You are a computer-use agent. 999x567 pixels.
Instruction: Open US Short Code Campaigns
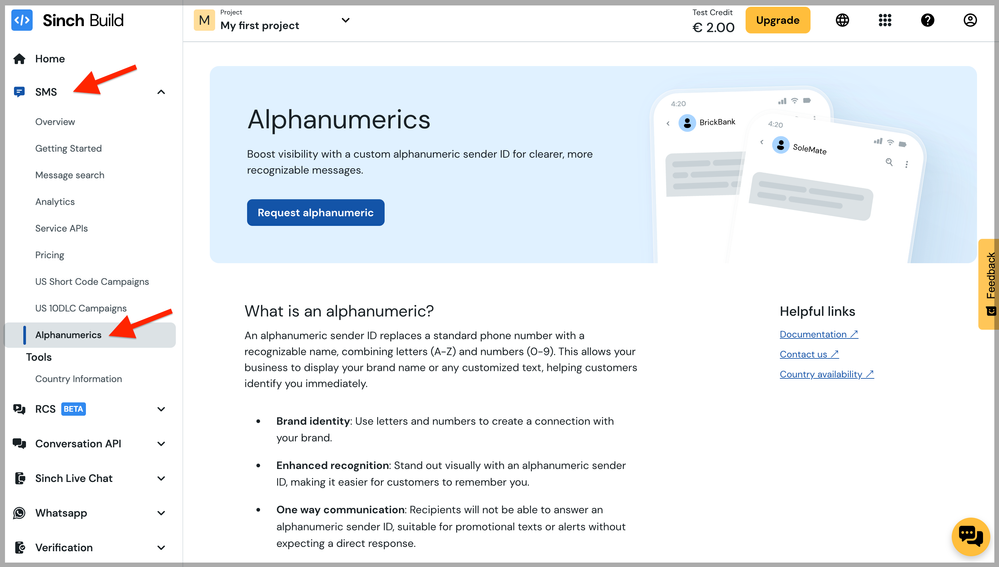tap(92, 282)
